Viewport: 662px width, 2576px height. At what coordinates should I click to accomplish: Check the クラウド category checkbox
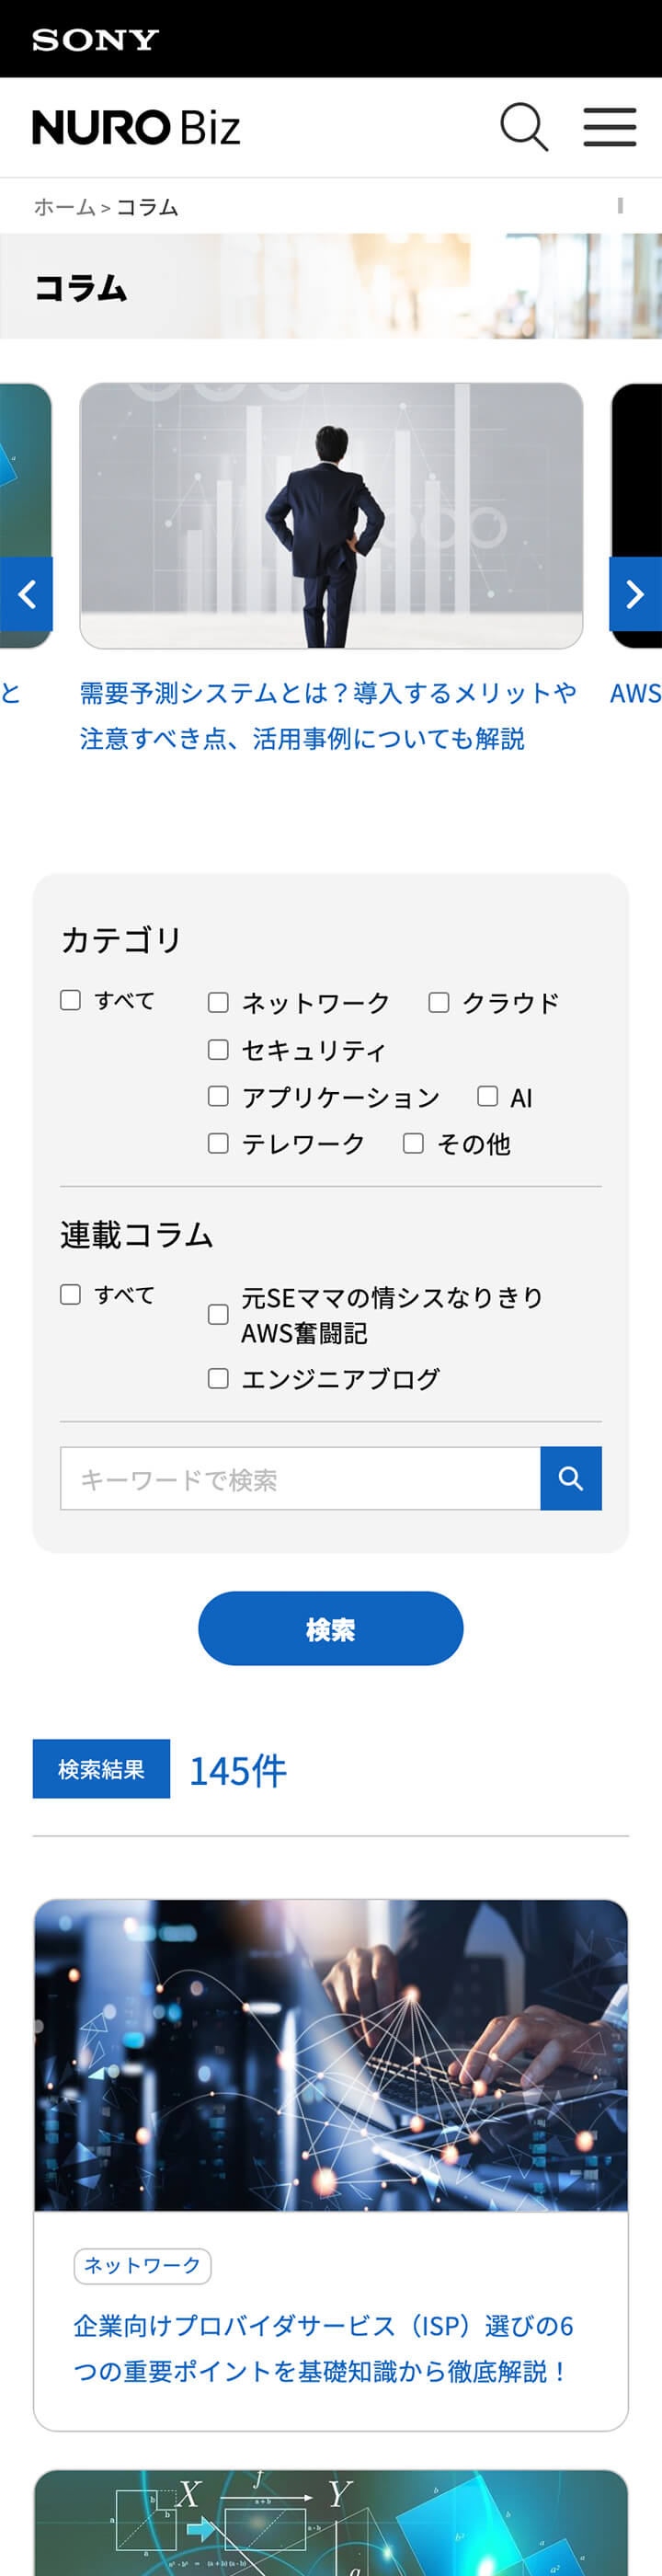point(438,1002)
